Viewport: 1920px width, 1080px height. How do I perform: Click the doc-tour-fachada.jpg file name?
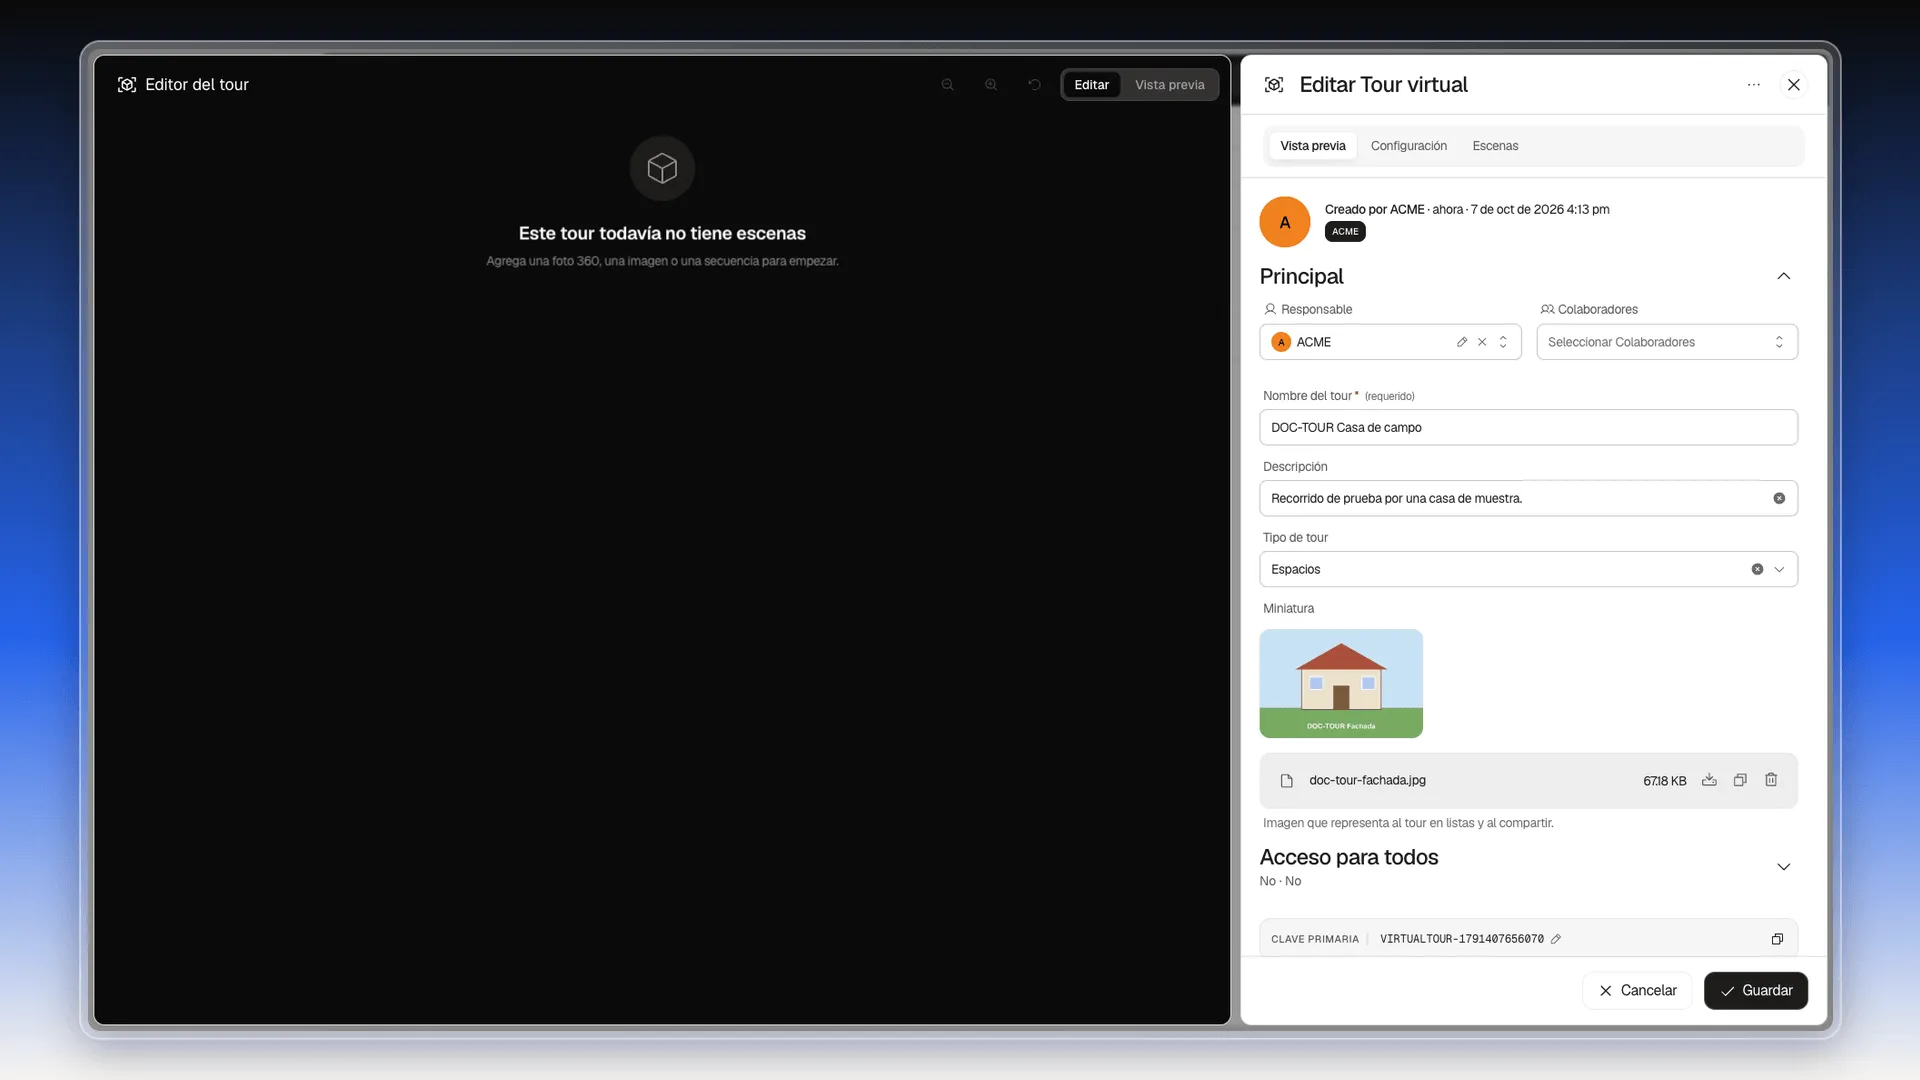click(1367, 780)
